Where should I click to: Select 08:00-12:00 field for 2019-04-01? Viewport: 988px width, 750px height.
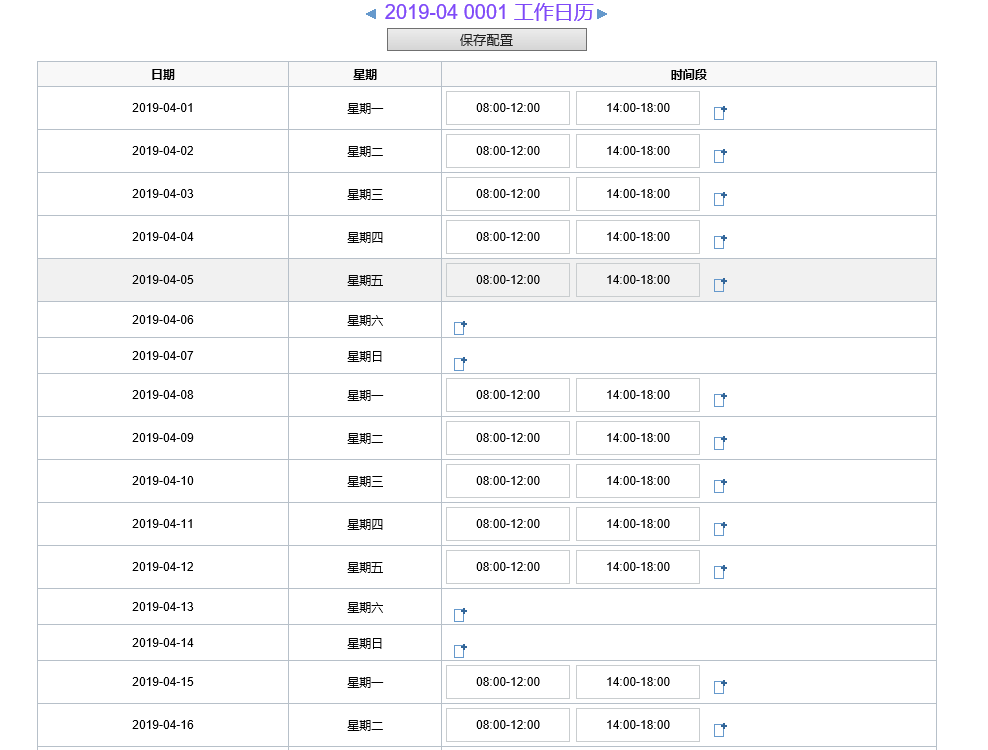[508, 108]
